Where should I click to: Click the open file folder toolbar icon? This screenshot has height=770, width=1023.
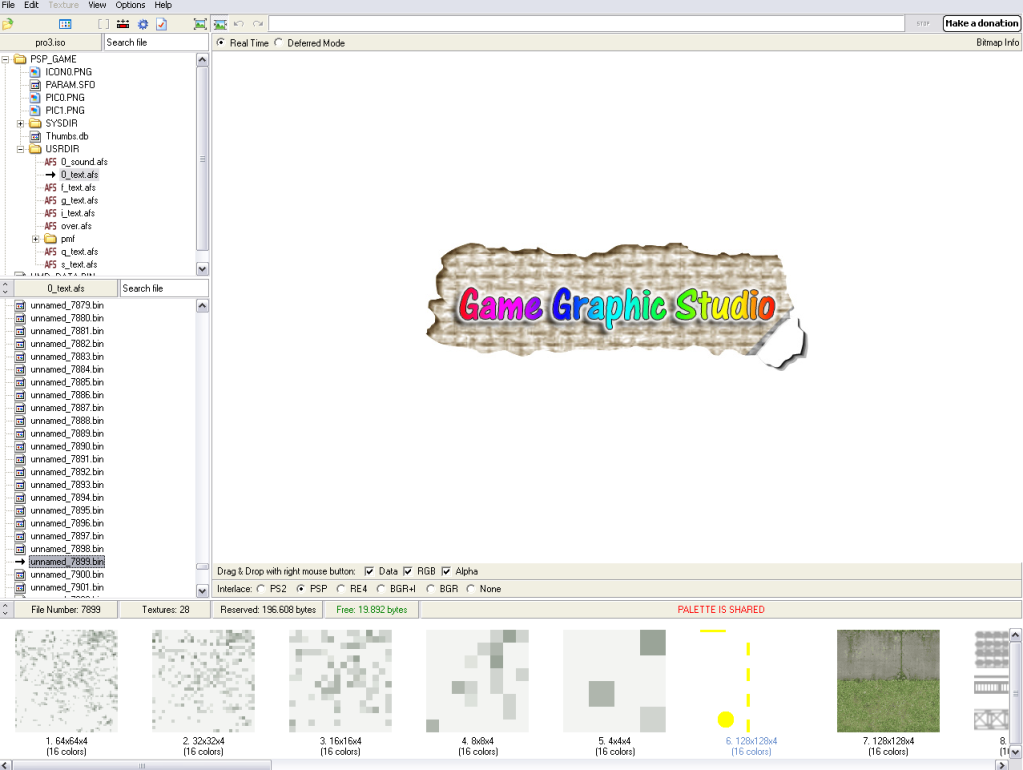8,24
